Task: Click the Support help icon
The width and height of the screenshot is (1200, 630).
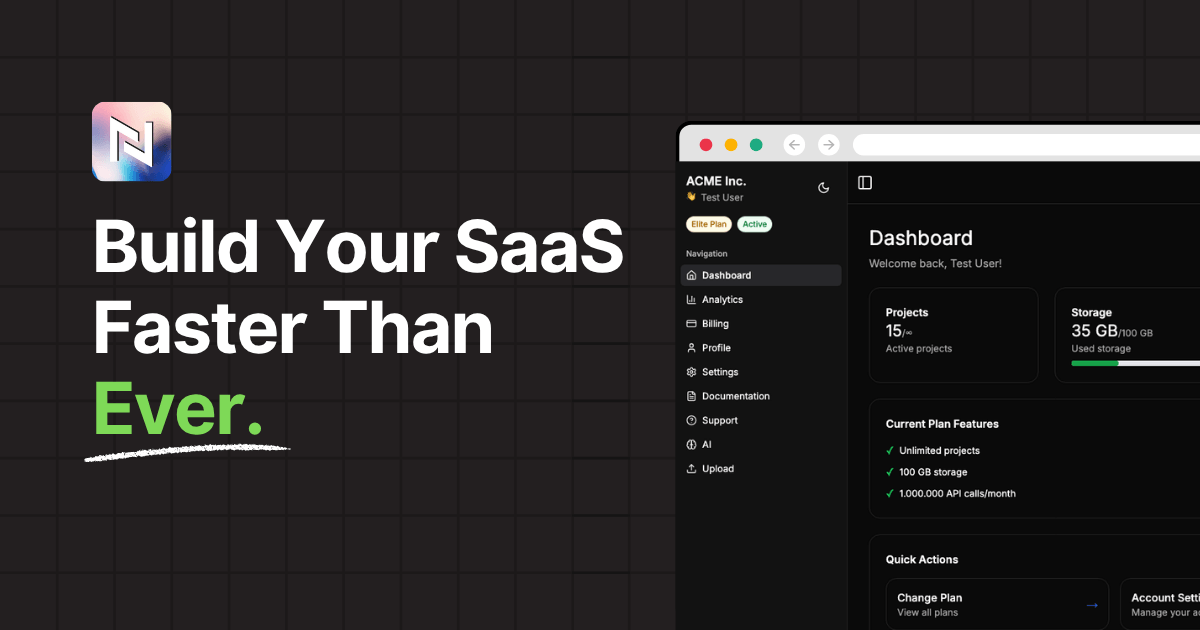Action: tap(691, 421)
